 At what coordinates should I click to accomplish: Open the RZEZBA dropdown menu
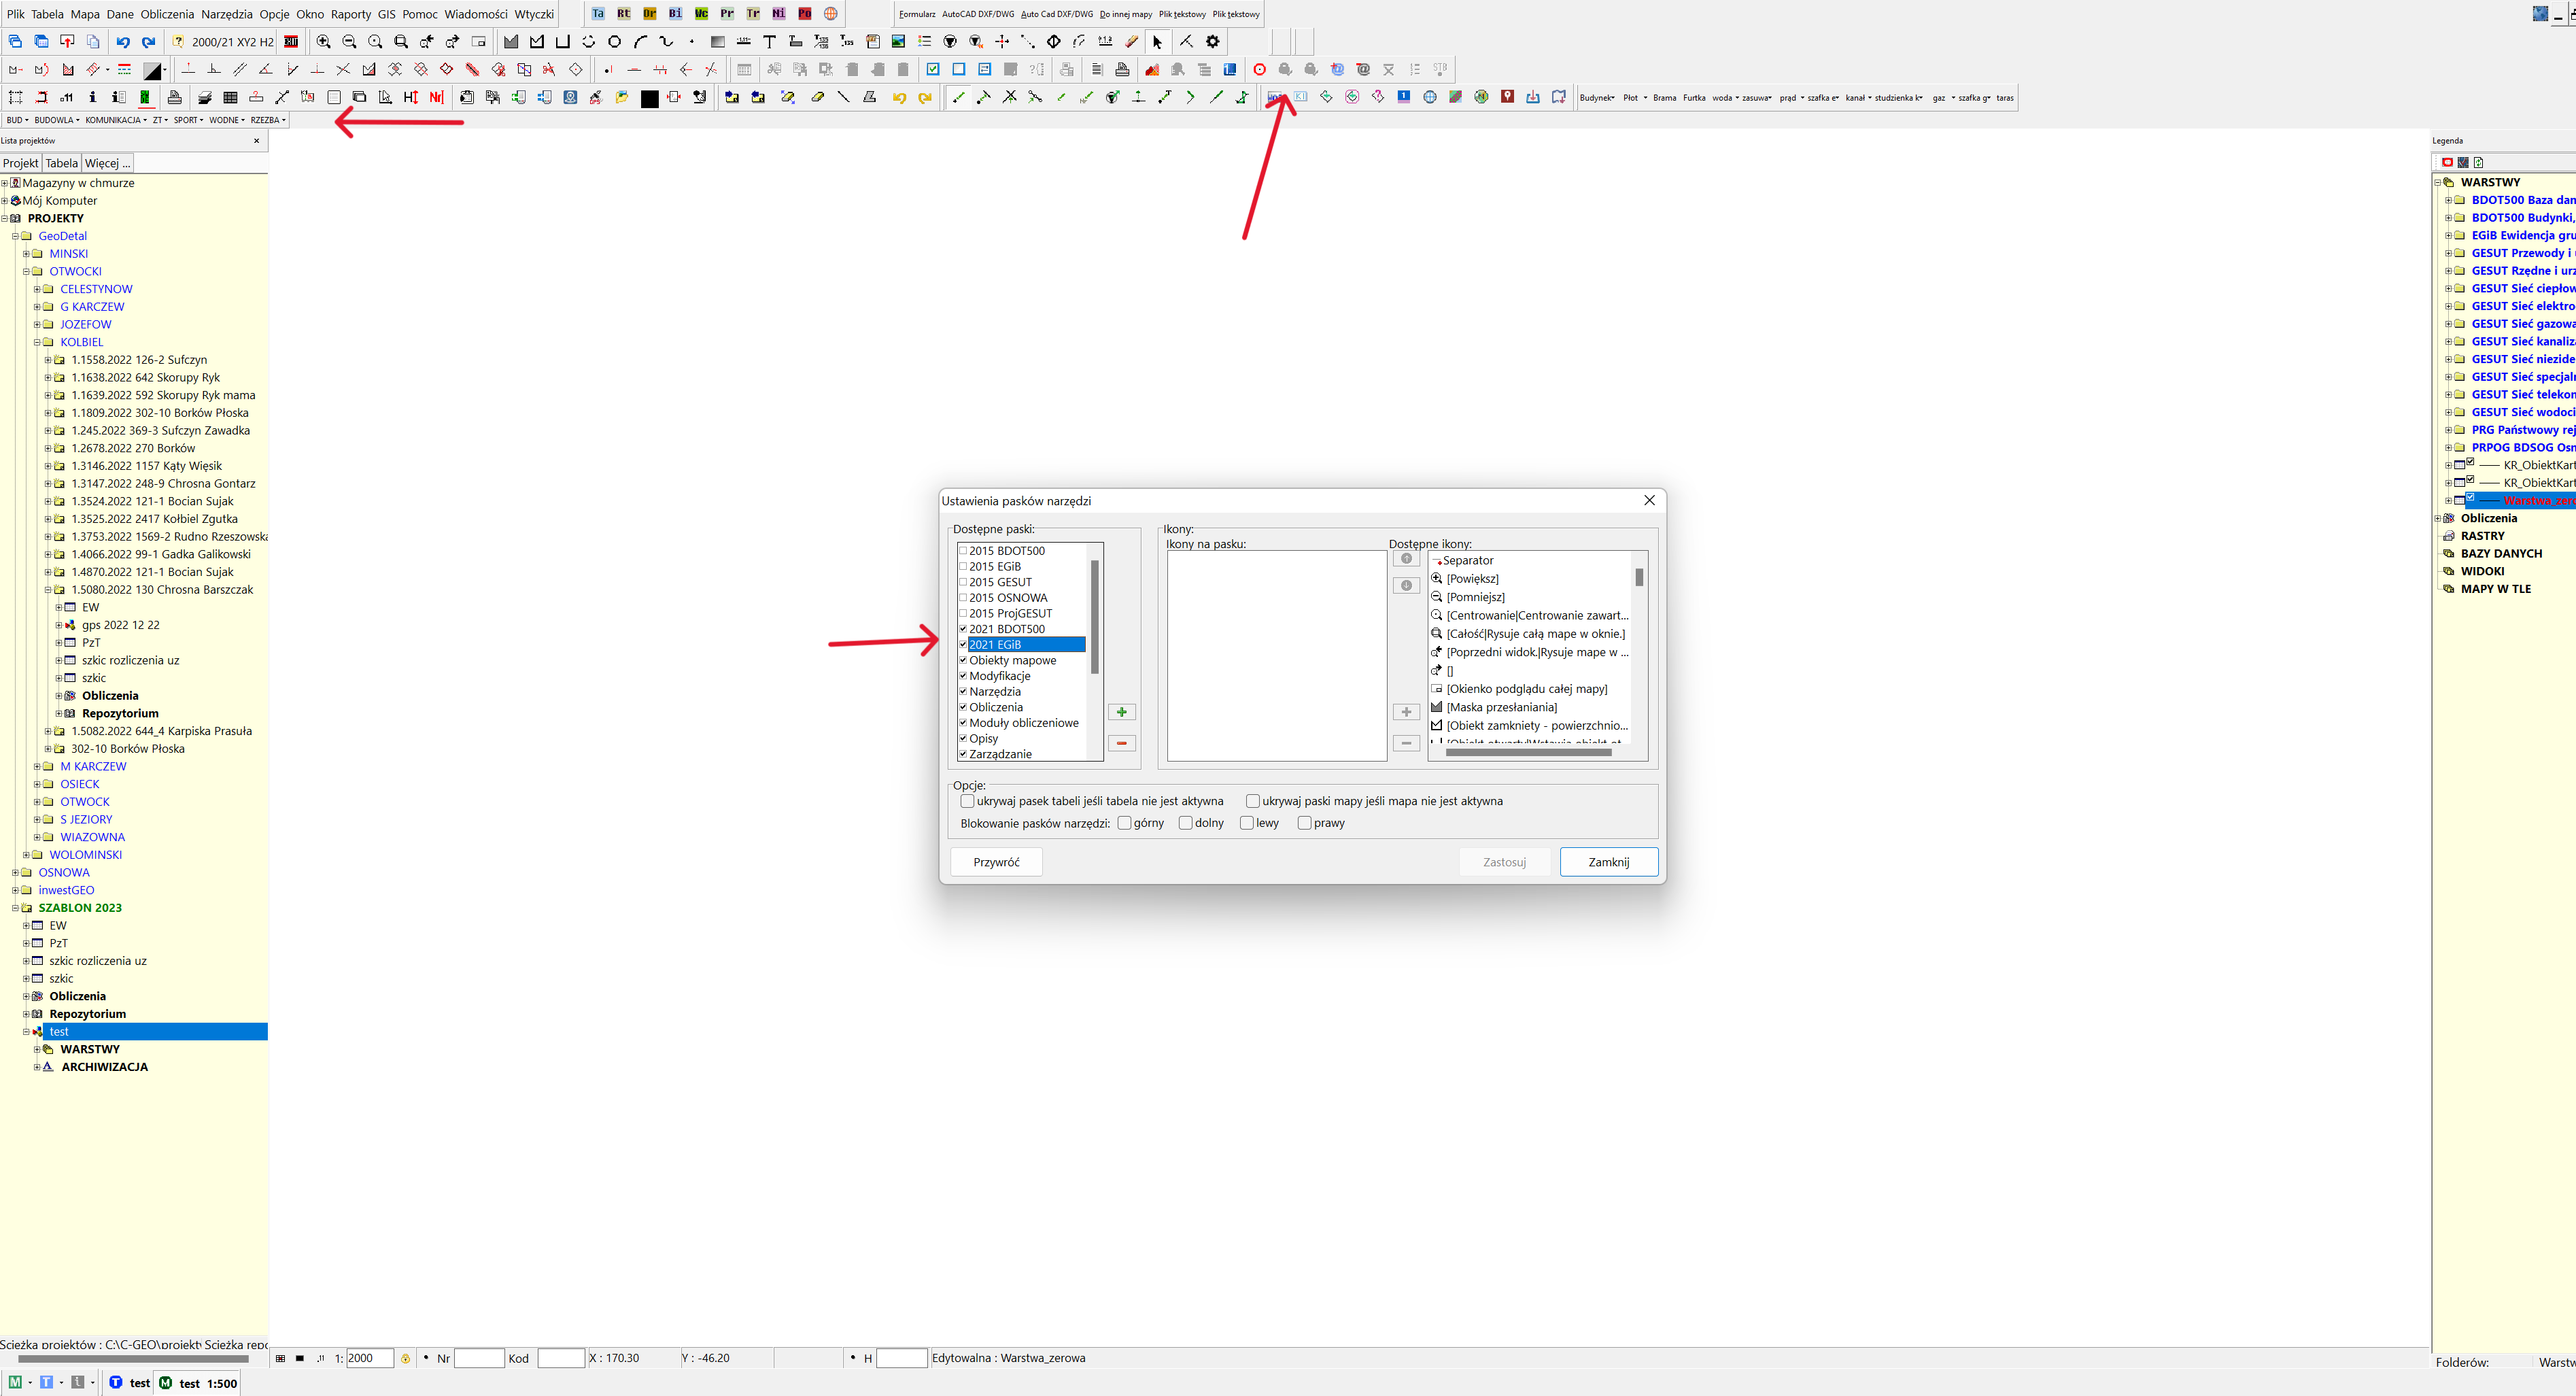click(268, 120)
